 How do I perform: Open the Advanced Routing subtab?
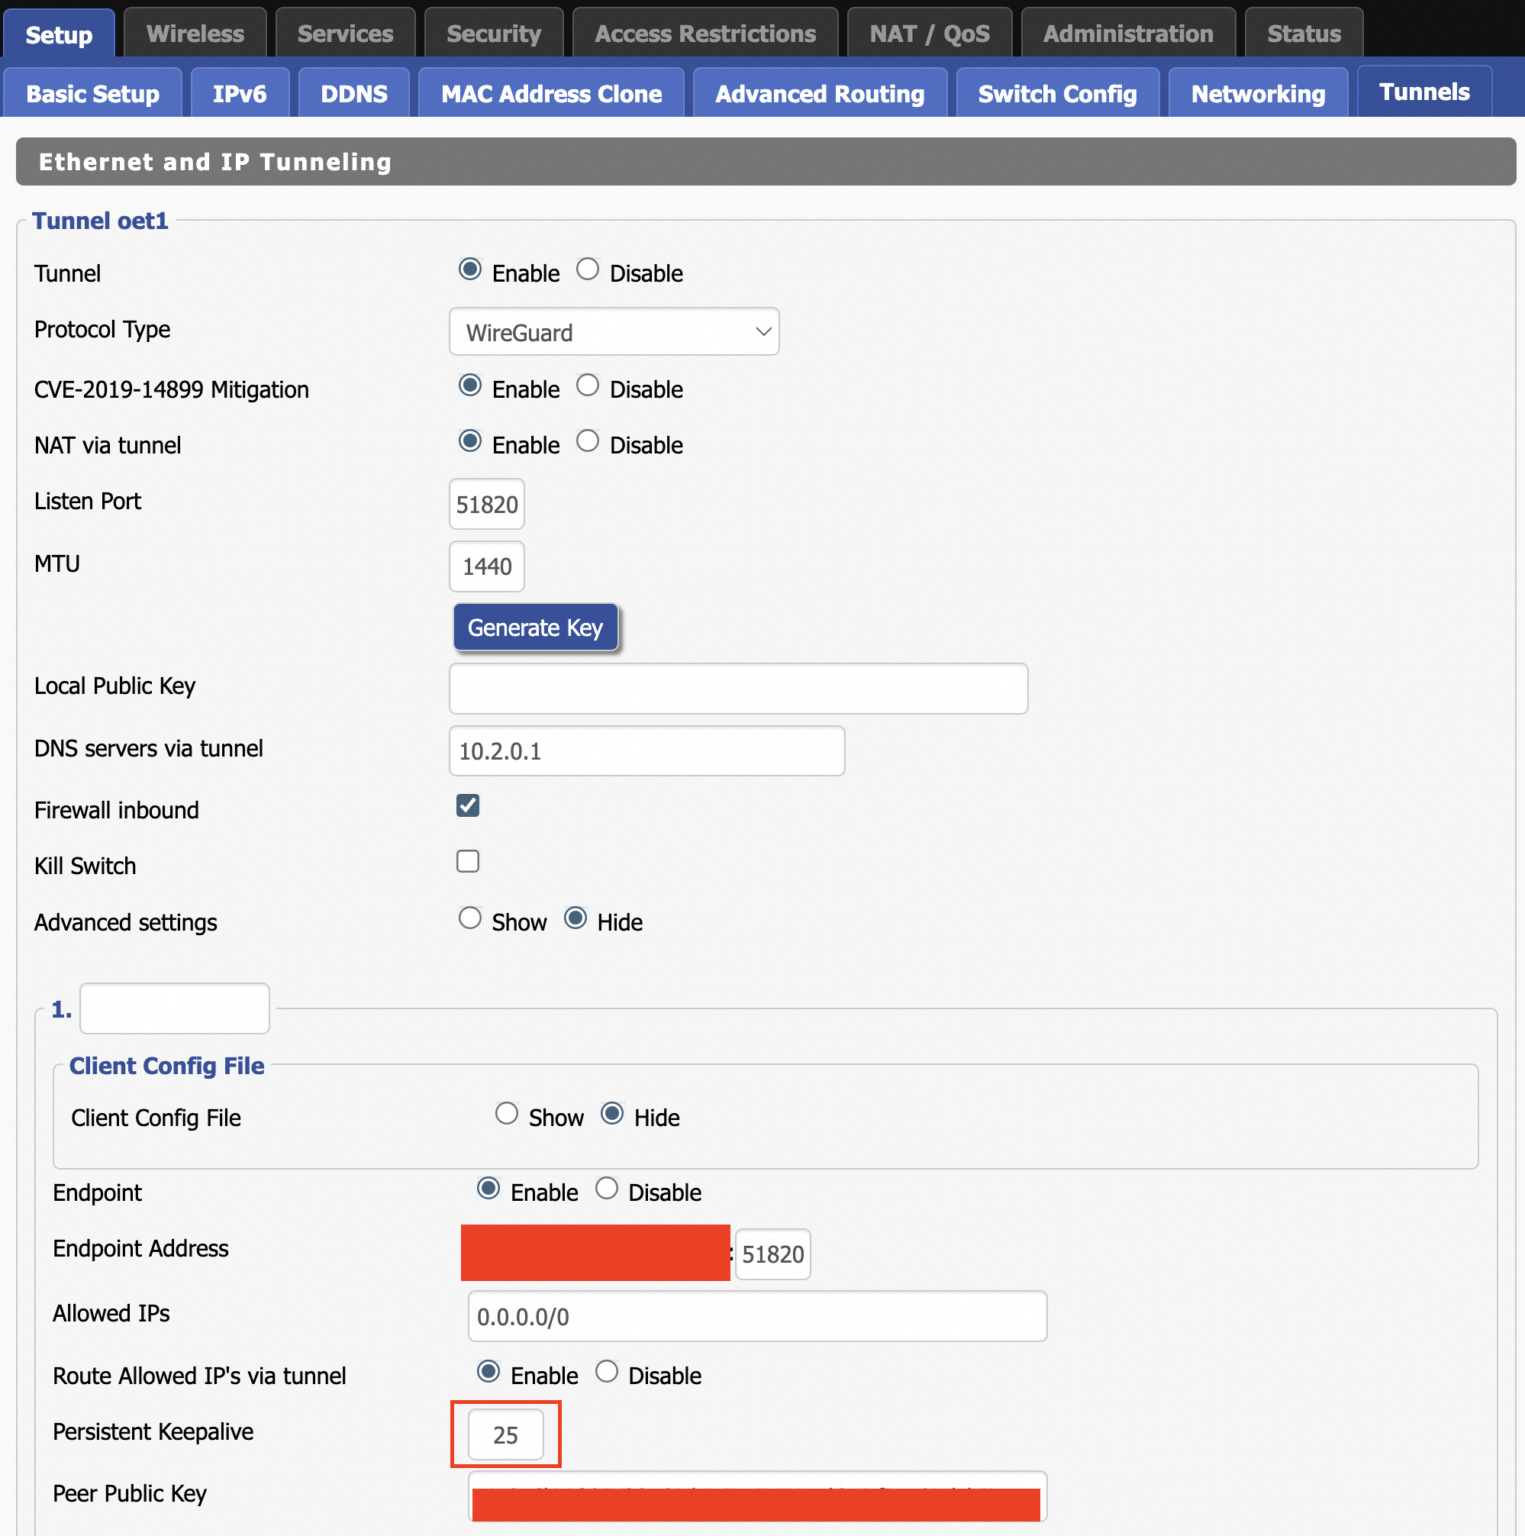coord(819,94)
